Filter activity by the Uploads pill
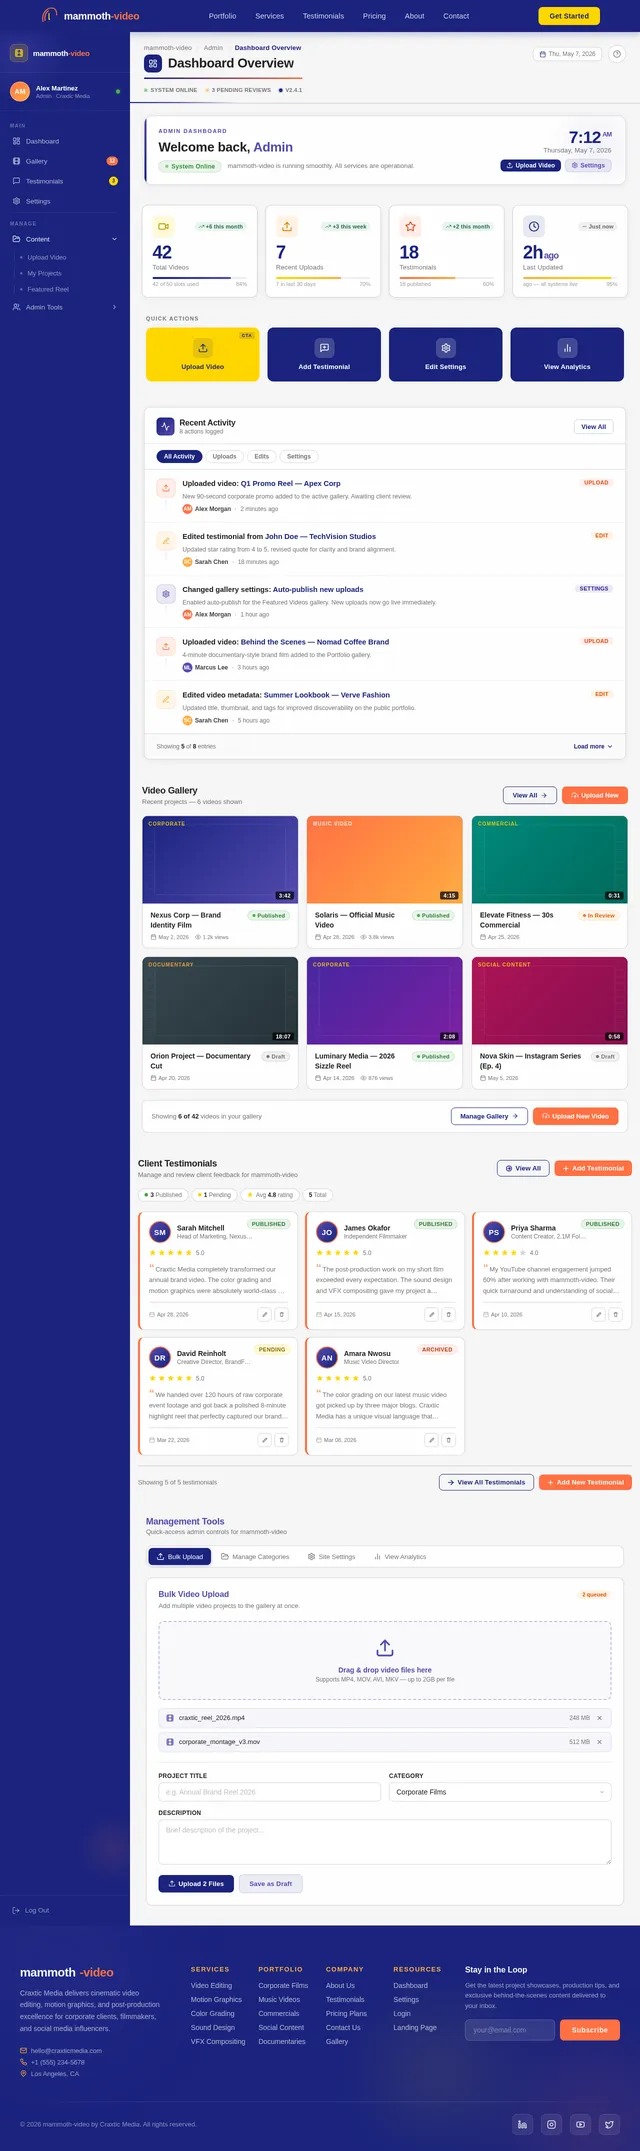Viewport: 640px width, 2151px height. pyautogui.click(x=225, y=456)
